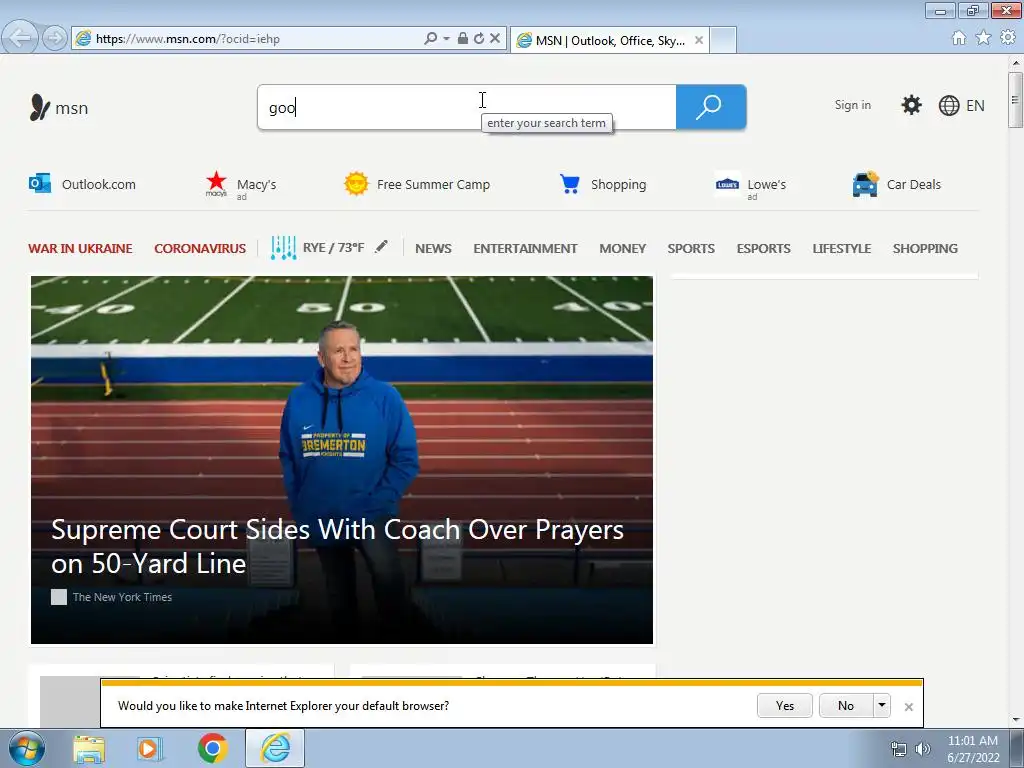
Task: Click Yes on default browser prompt
Action: (x=784, y=705)
